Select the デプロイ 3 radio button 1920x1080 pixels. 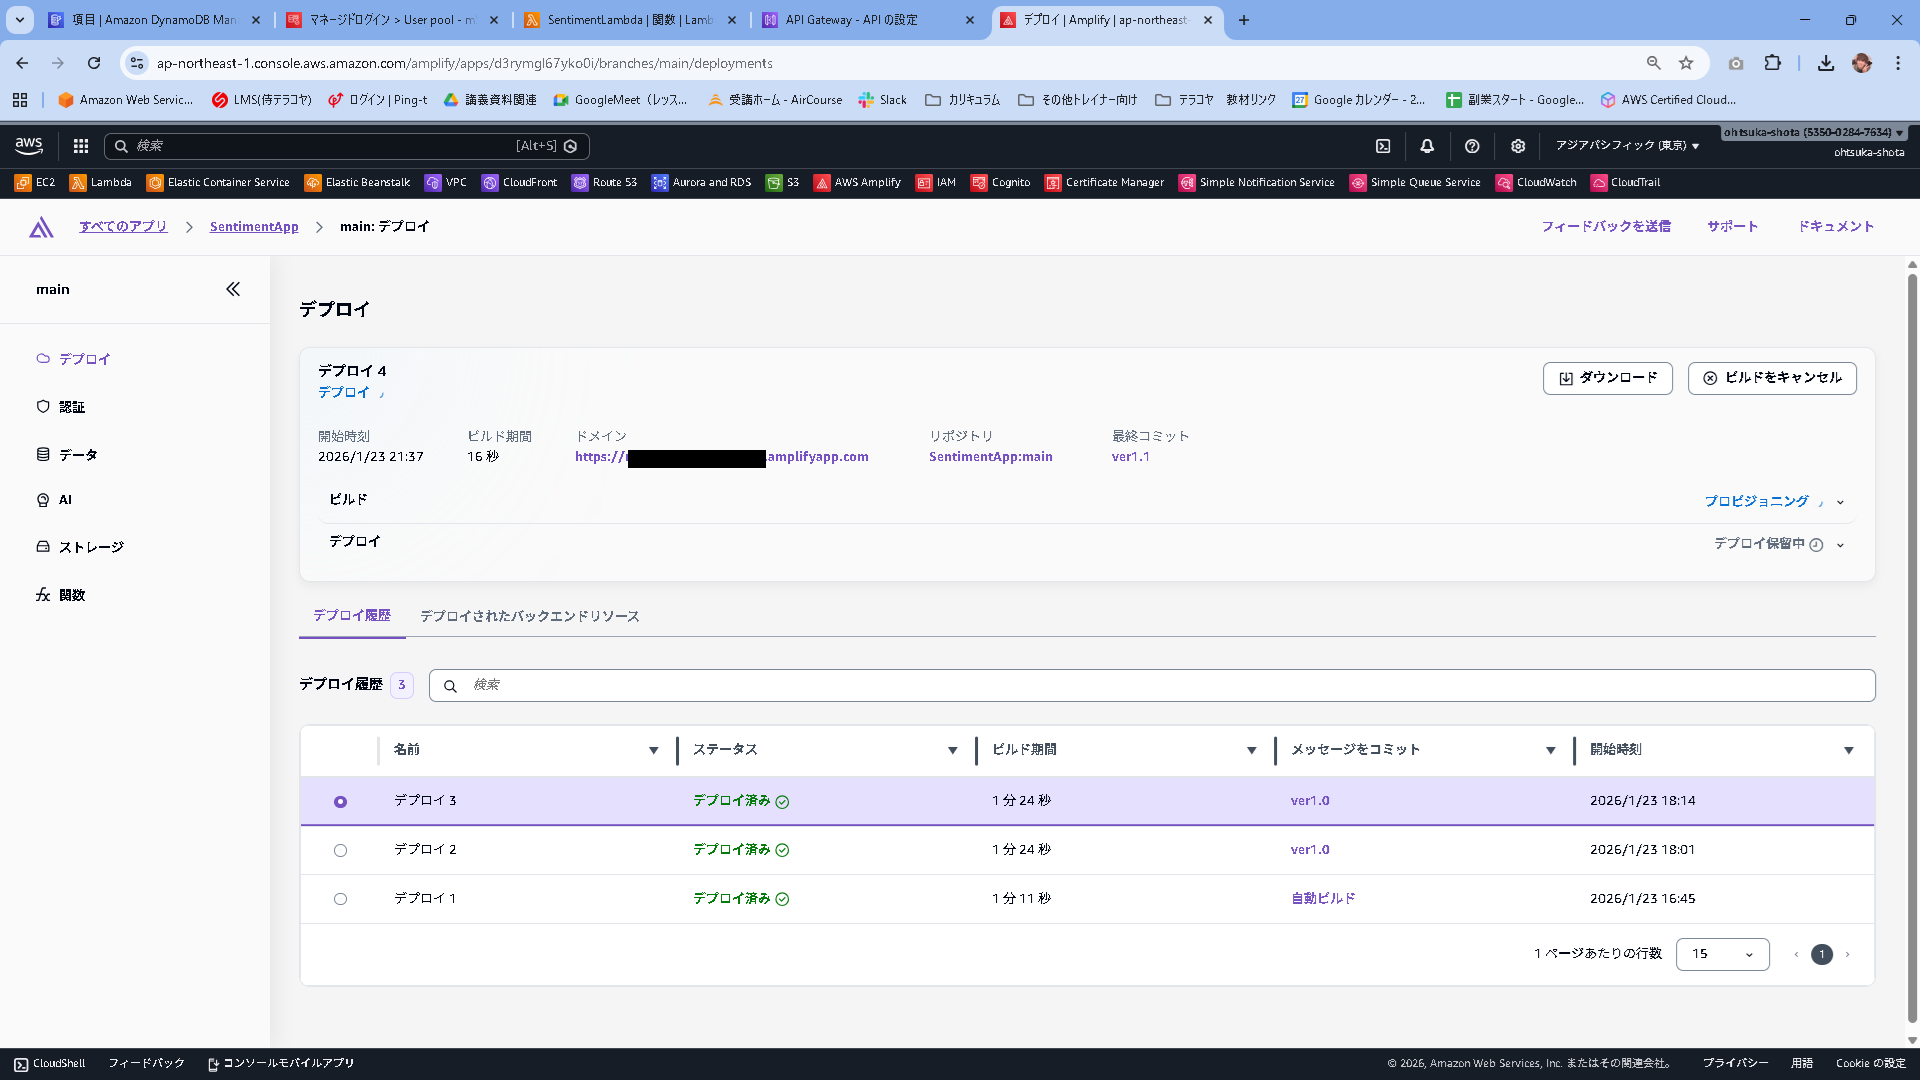tap(340, 802)
